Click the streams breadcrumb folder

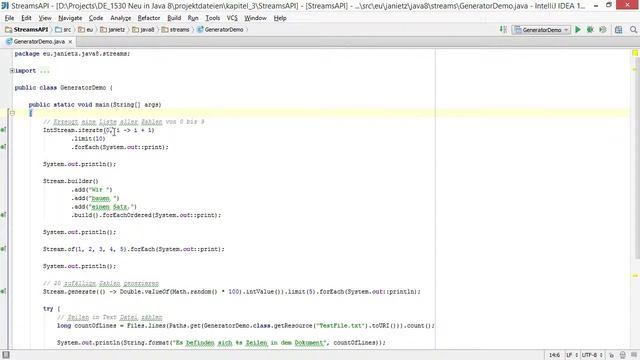pos(176,29)
